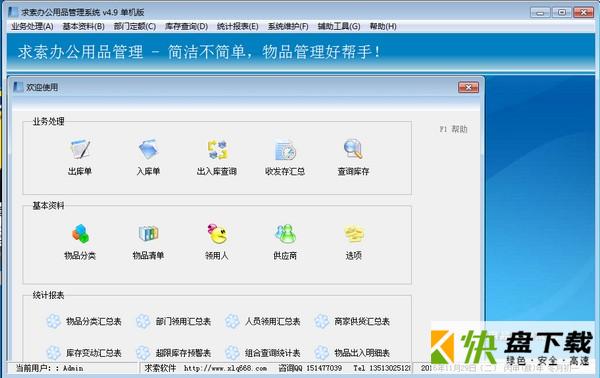This screenshot has height=378, width=600.
Task: Launch the 出入库查询 icon
Action: 217,149
